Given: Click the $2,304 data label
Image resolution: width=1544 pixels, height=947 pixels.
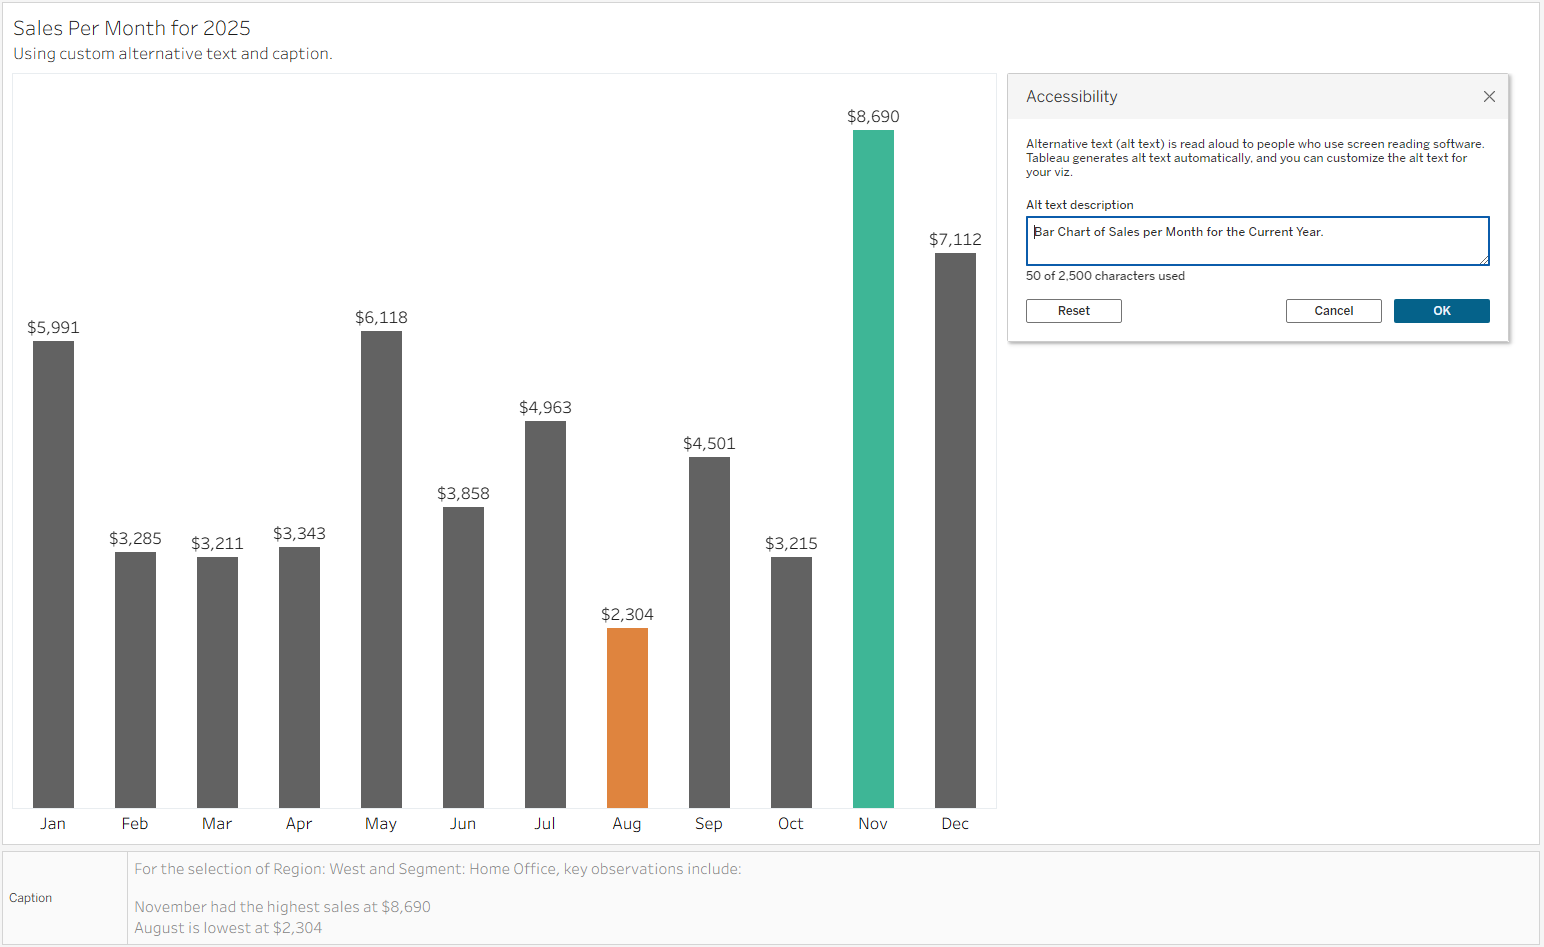Looking at the screenshot, I should tap(627, 615).
